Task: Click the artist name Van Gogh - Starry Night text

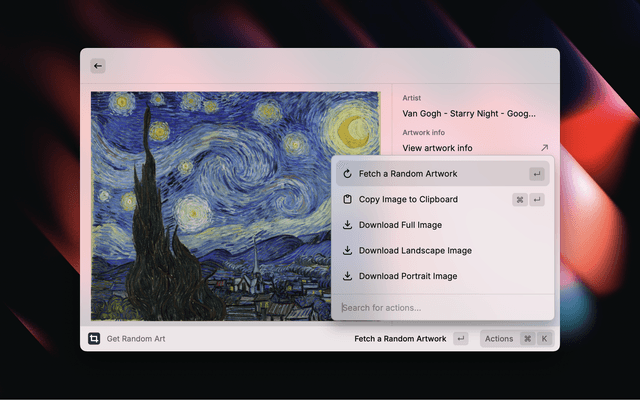Action: click(x=469, y=114)
